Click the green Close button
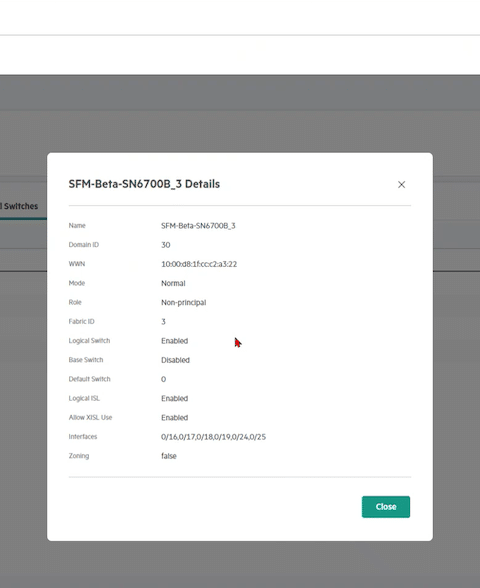This screenshot has width=480, height=588. [x=386, y=507]
